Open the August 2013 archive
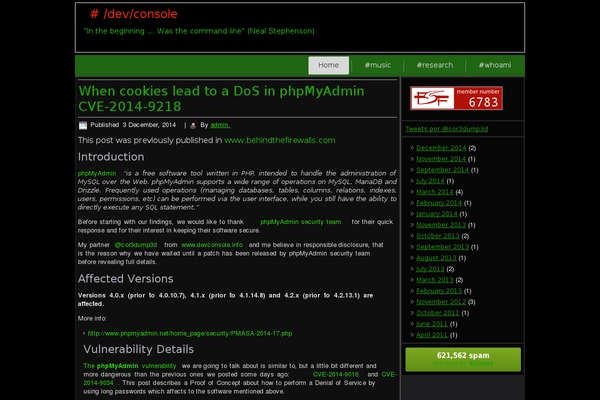600x400 pixels. click(436, 258)
